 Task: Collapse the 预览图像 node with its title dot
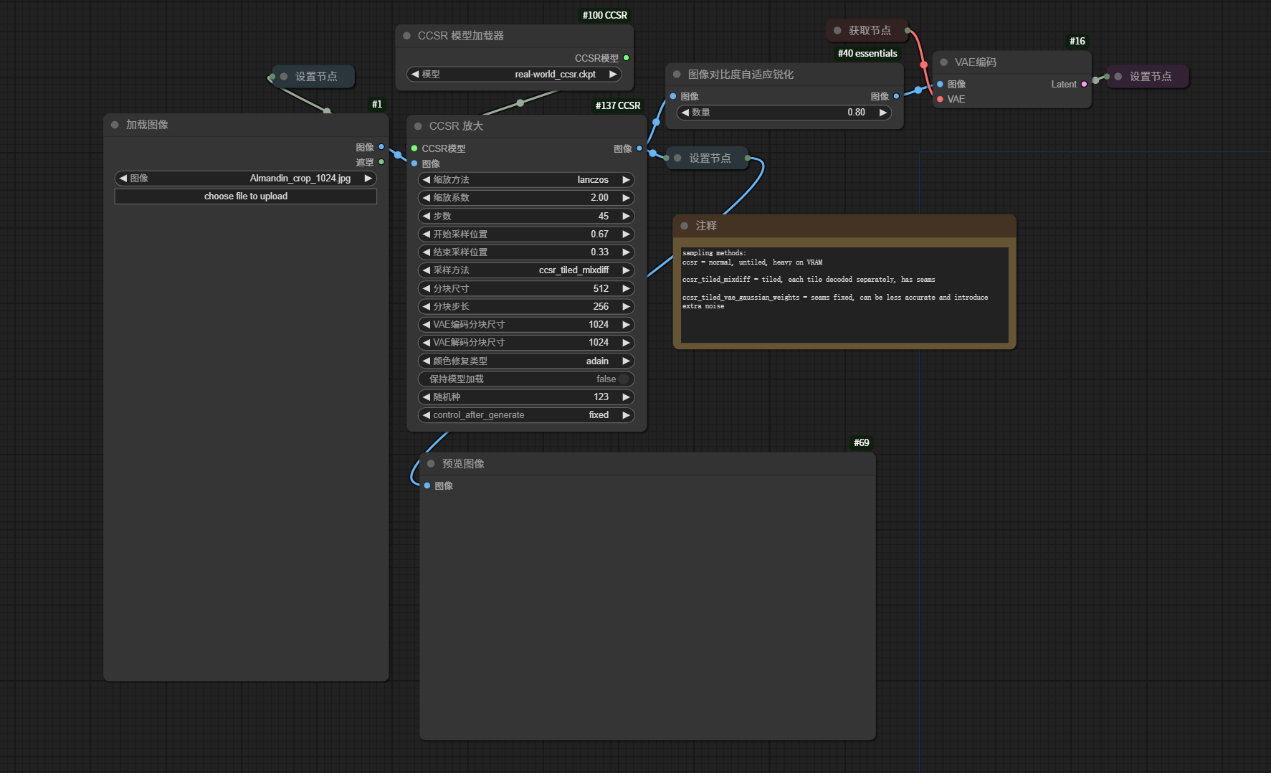[431, 464]
